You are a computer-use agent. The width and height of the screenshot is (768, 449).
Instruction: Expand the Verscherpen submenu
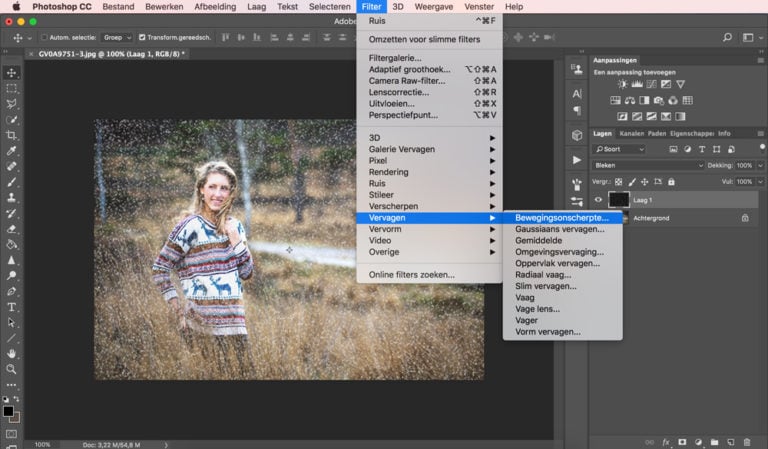429,206
